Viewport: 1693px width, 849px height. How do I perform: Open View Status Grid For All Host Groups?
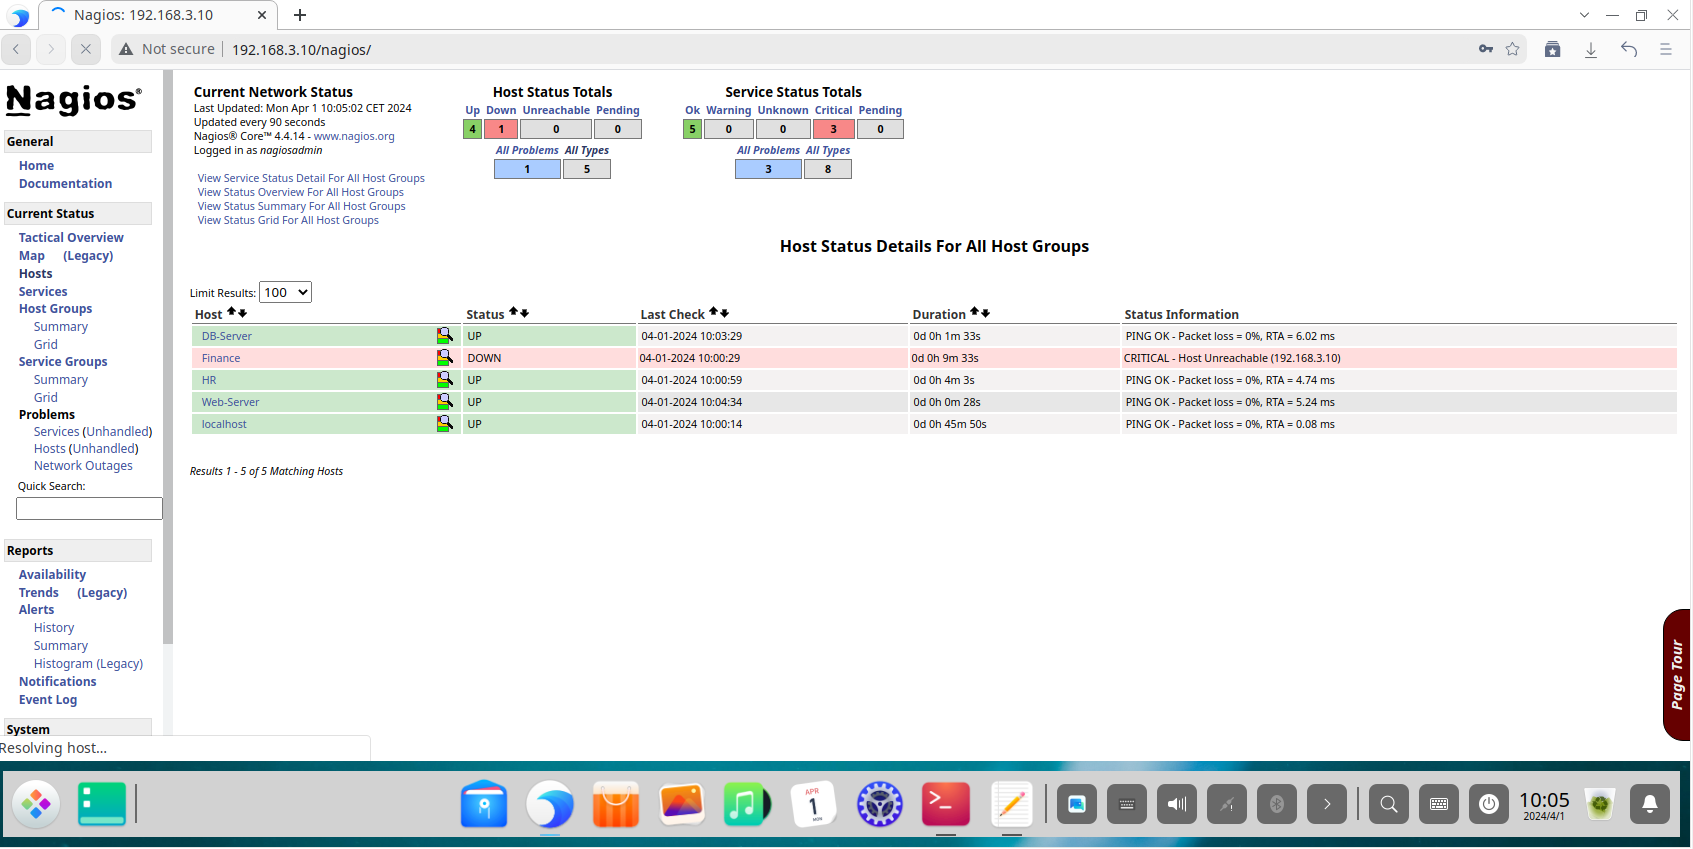(x=288, y=221)
